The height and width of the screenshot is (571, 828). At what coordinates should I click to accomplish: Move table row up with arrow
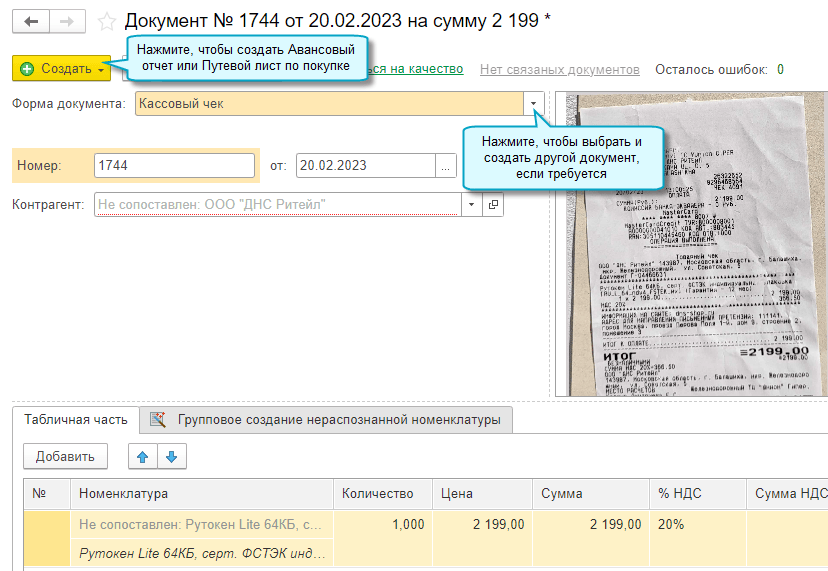(x=142, y=457)
